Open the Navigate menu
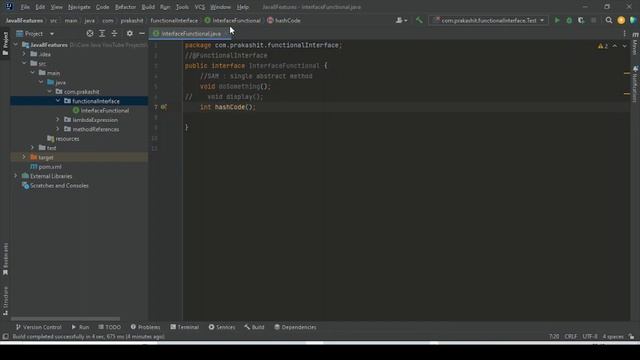 pyautogui.click(x=79, y=7)
